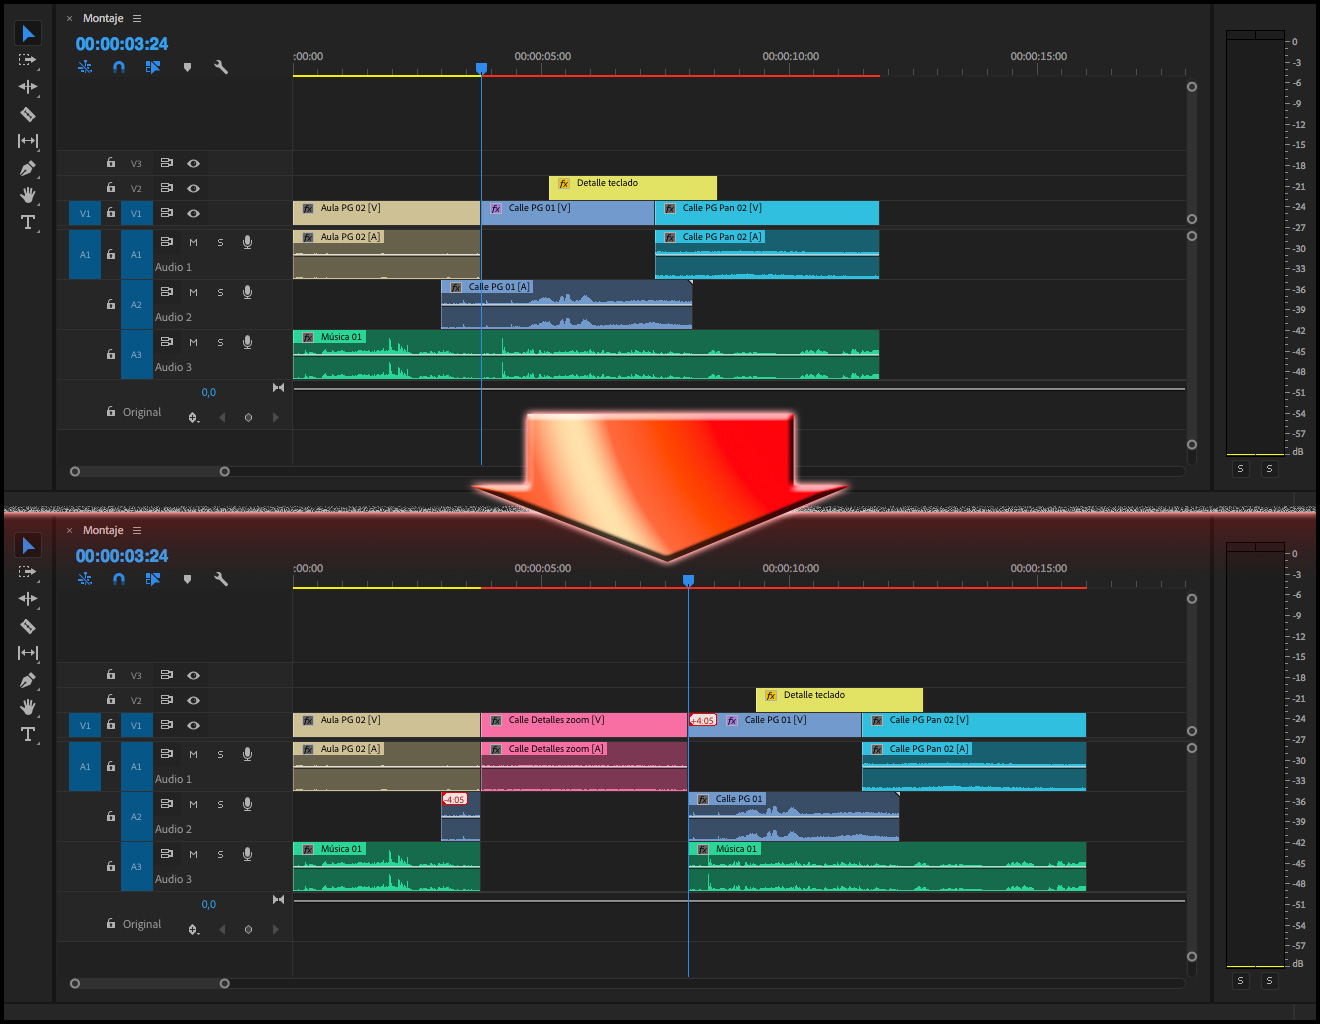Image resolution: width=1320 pixels, height=1024 pixels.
Task: Select Ripple Edit tool in upper timeline
Action: [28, 87]
